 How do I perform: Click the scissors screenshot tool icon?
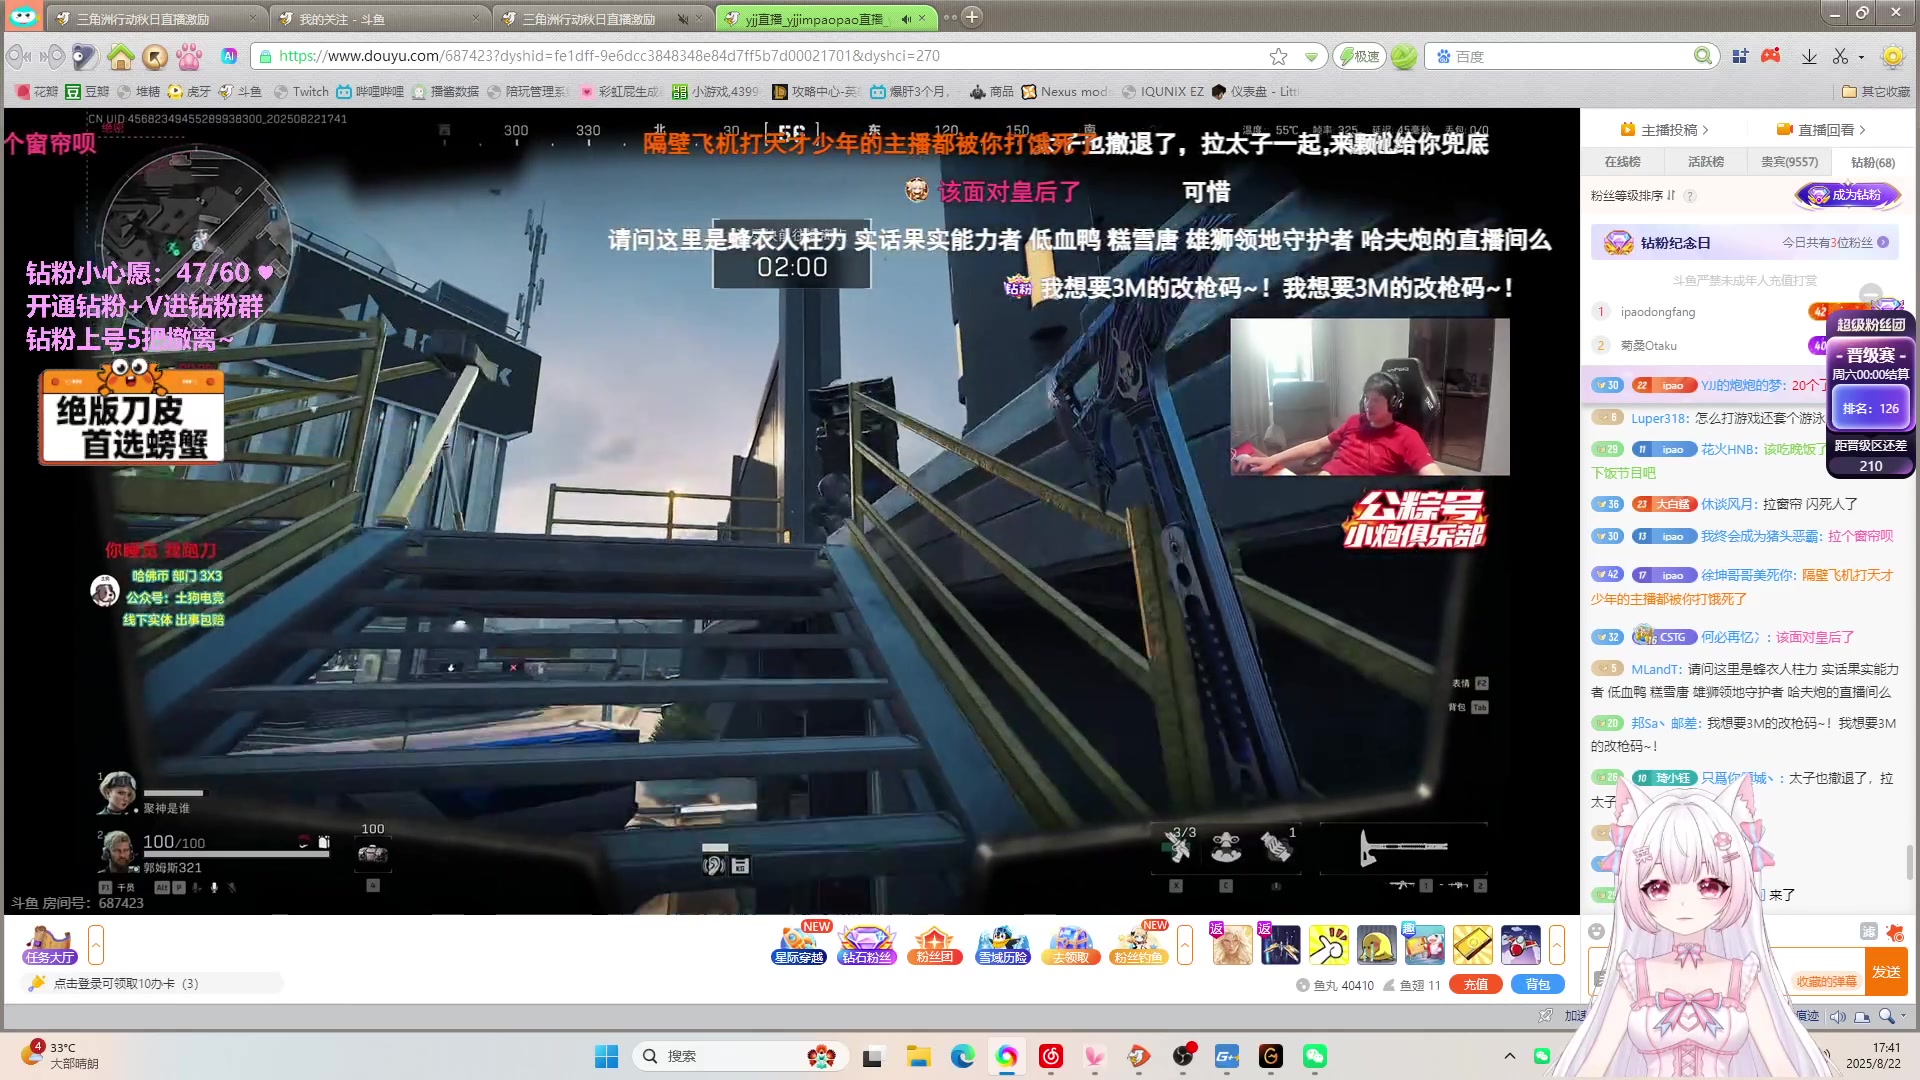tap(1840, 56)
